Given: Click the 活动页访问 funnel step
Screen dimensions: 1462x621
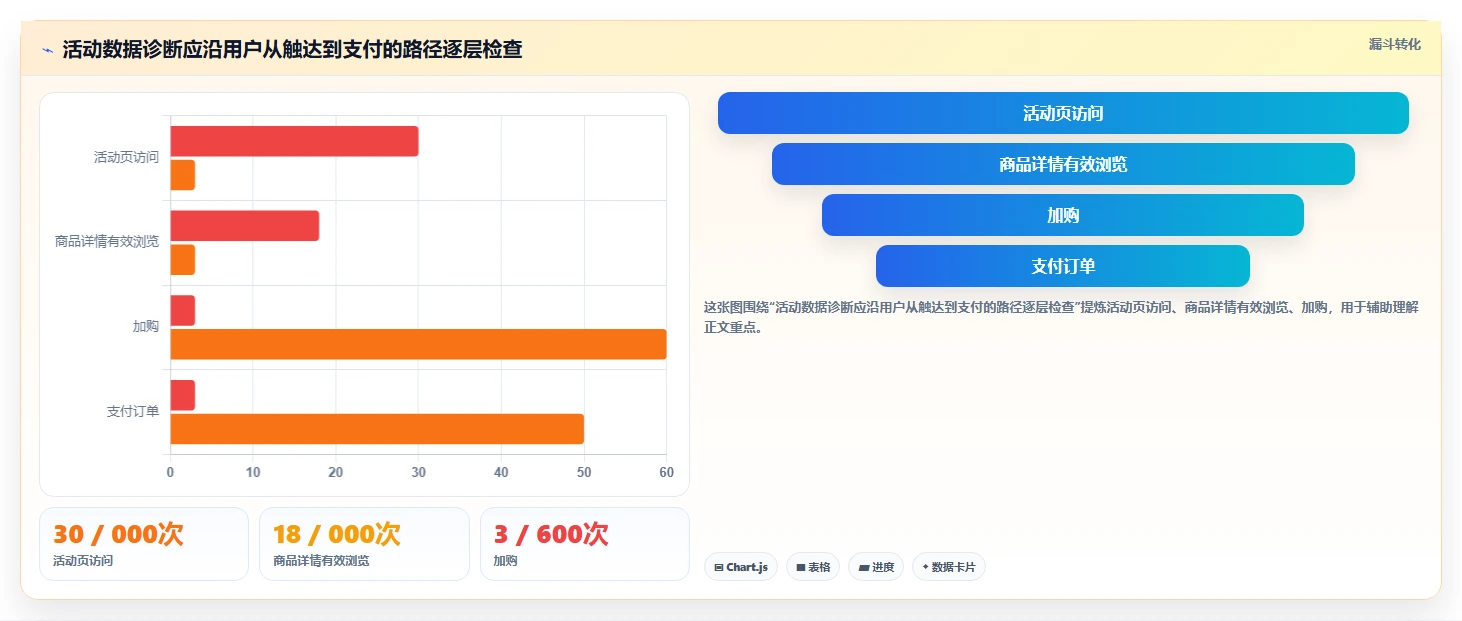Looking at the screenshot, I should click(1063, 113).
